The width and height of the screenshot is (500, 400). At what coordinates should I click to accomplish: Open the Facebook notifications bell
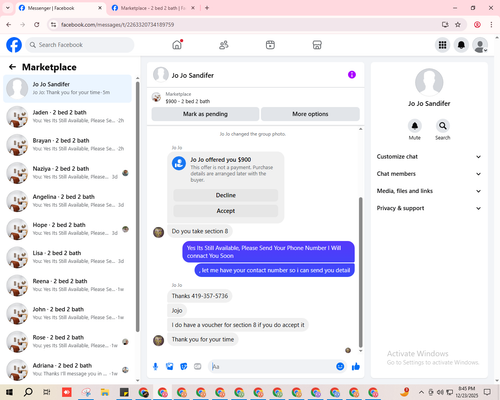[x=461, y=45]
